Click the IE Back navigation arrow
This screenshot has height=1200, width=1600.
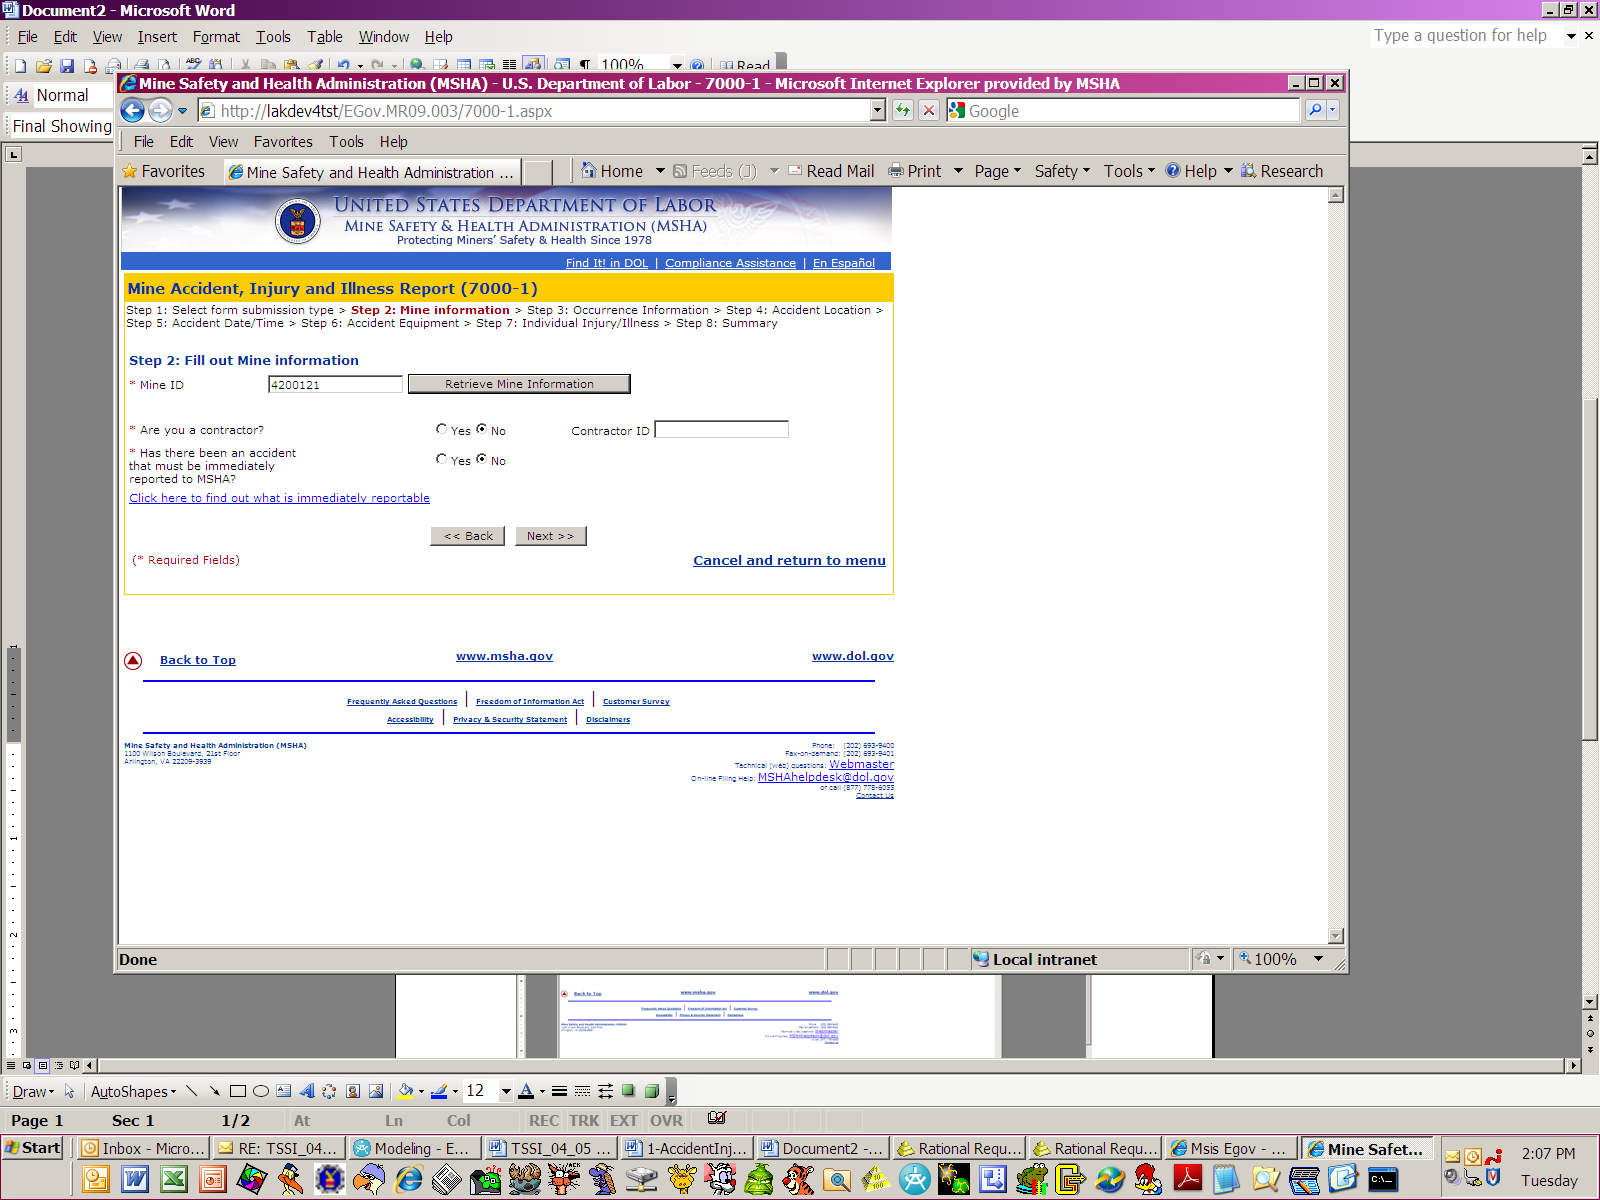click(132, 111)
